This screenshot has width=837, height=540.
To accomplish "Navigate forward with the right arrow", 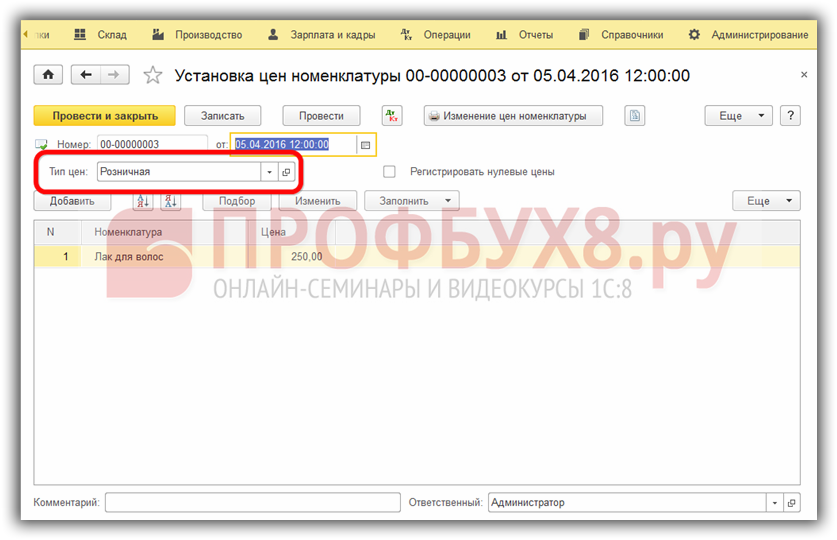I will click(114, 75).
